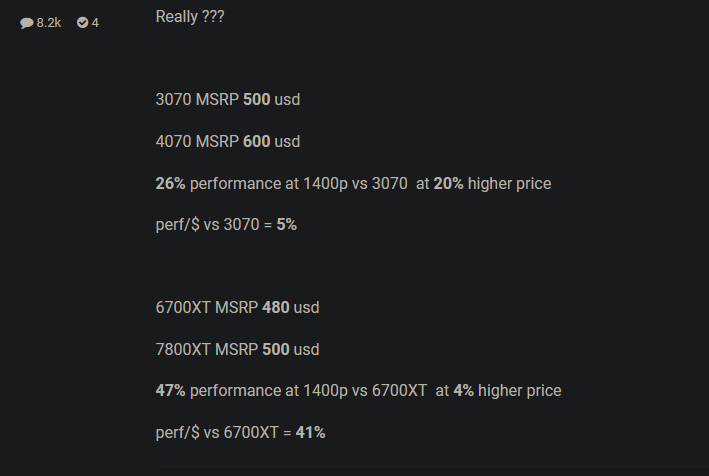Click the bold 26% performance figure
Viewport: 709px width, 476px height.
pos(171,184)
